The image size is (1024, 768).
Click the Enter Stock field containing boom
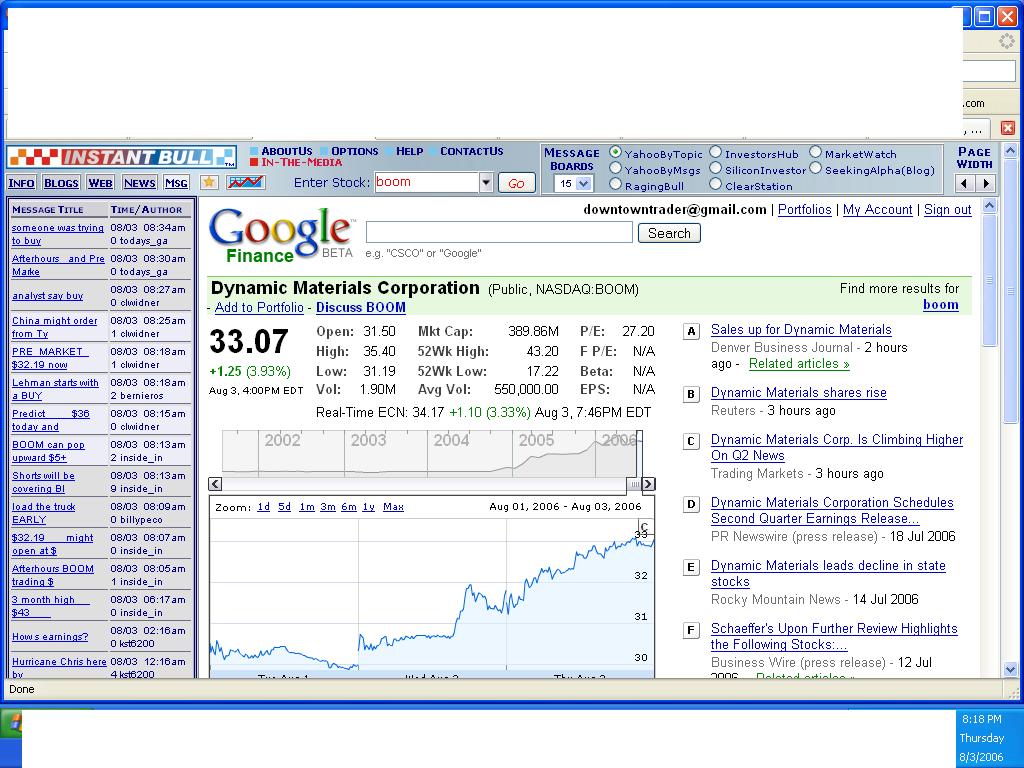[x=427, y=183]
